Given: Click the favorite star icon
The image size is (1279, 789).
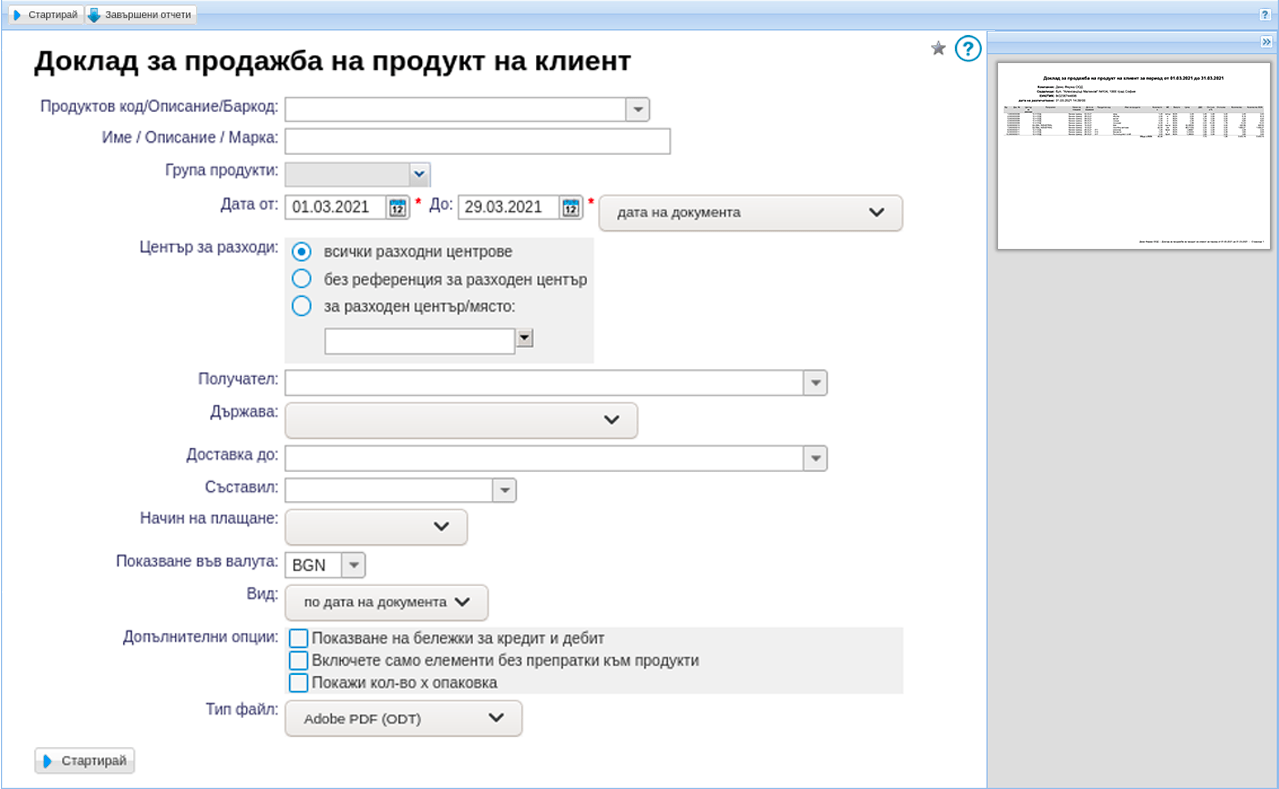Looking at the screenshot, I should [x=938, y=48].
